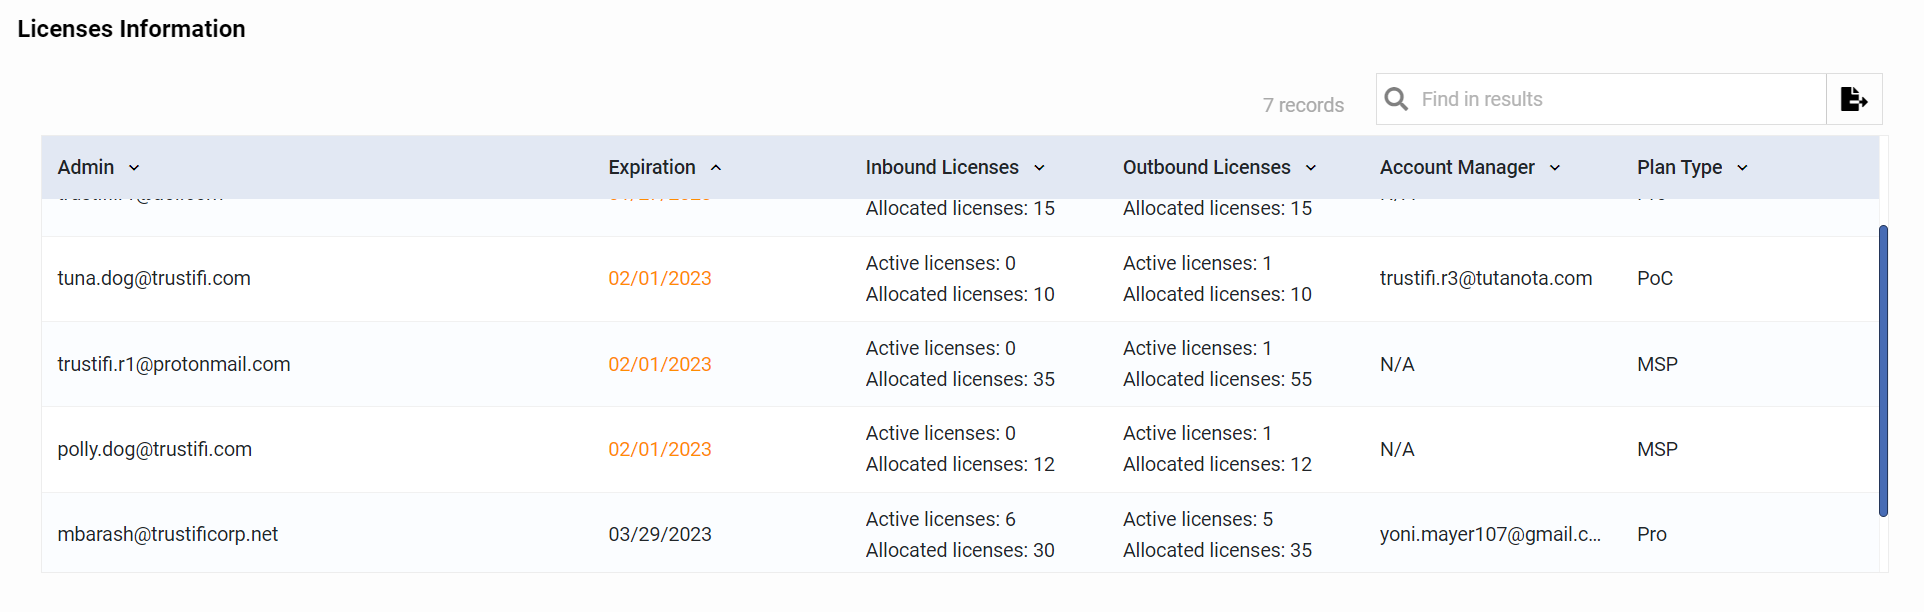Select admin tuna.dog@trustifi.com
This screenshot has height=612, width=1924.
[x=154, y=278]
